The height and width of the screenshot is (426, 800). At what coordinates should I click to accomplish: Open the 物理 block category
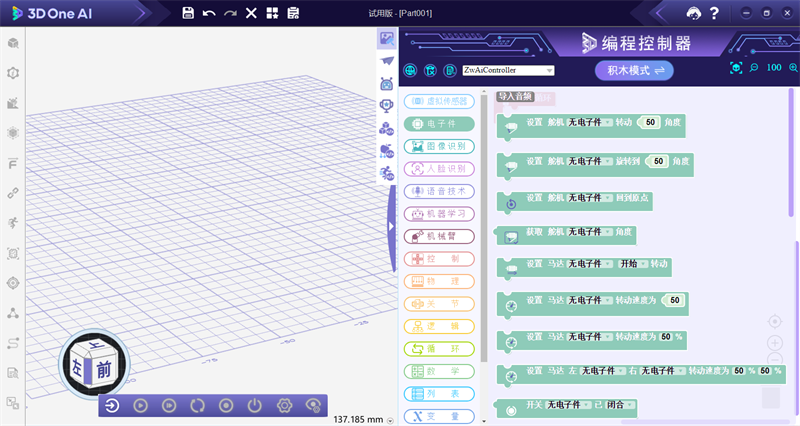(439, 281)
